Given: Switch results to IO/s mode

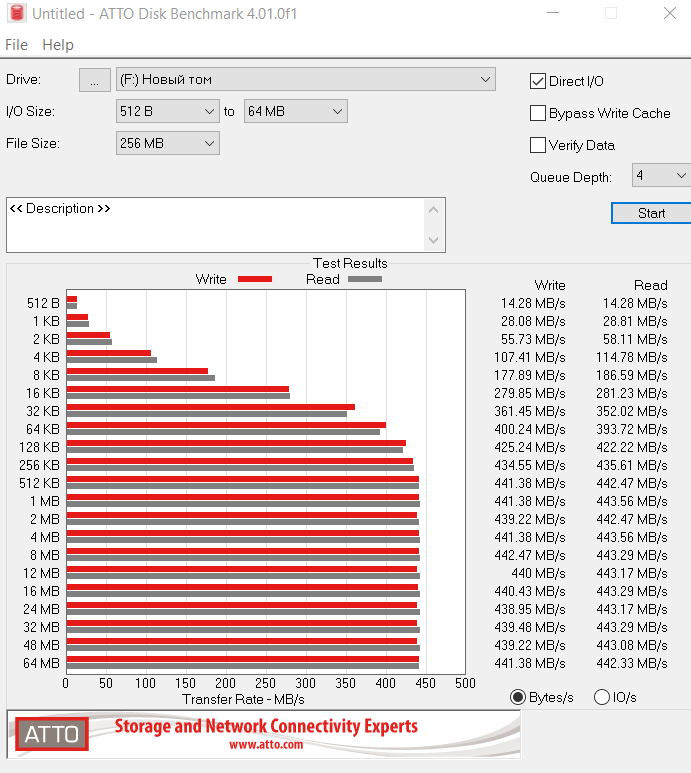Looking at the screenshot, I should [x=602, y=697].
